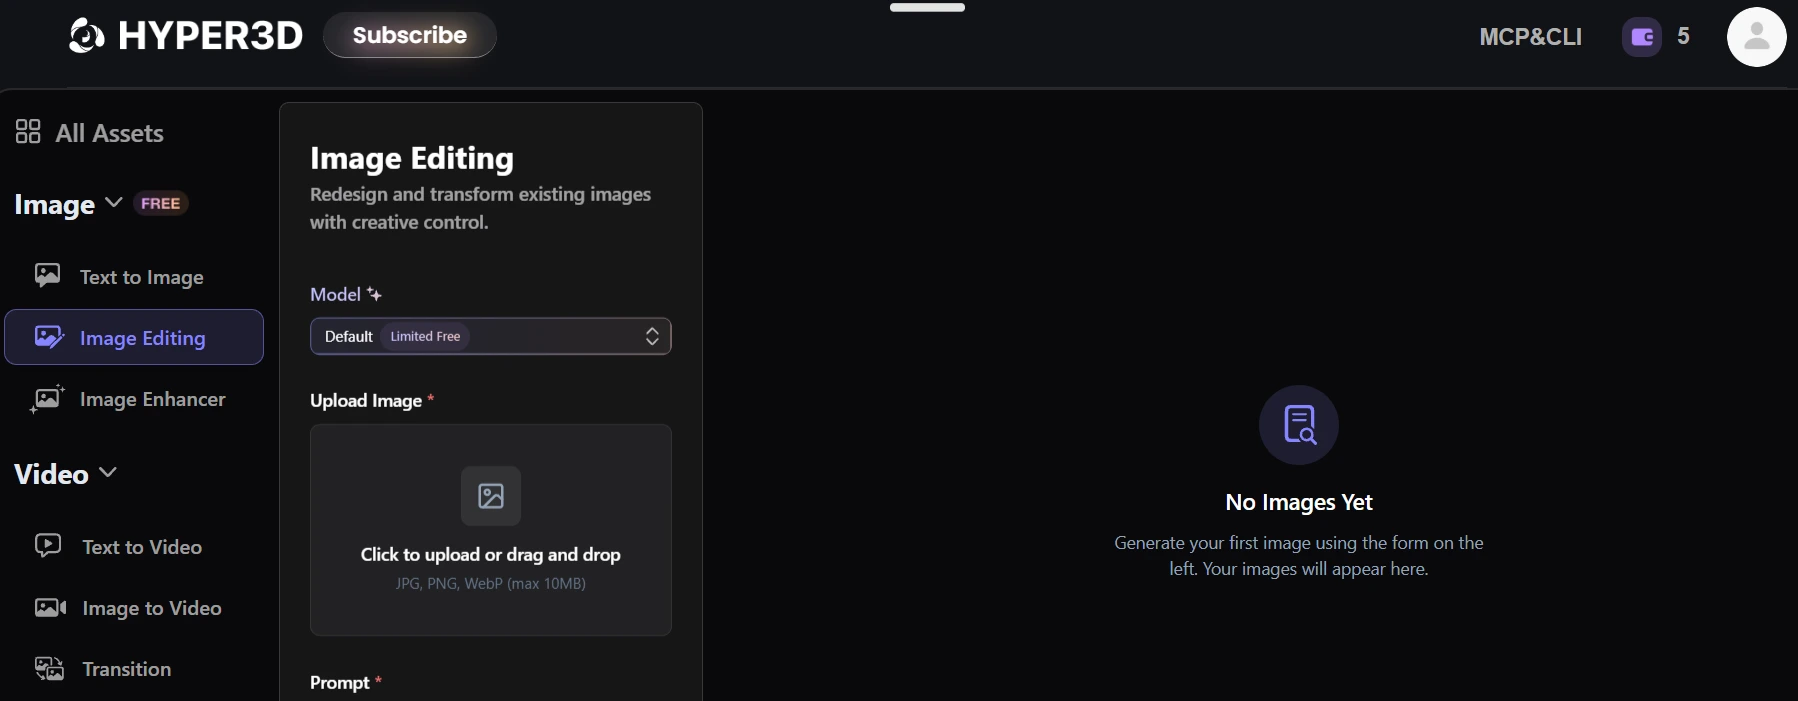Image resolution: width=1798 pixels, height=701 pixels.
Task: Collapse the Image section chevron
Action: tap(114, 203)
